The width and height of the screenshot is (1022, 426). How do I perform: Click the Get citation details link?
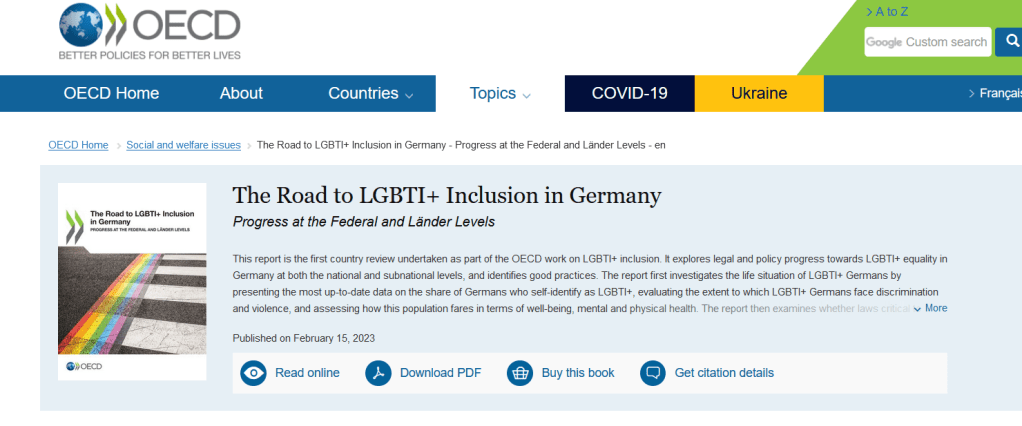point(724,373)
